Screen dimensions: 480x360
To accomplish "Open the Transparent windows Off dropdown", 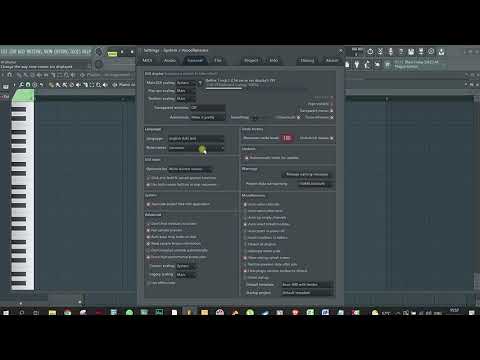I will tap(207, 108).
